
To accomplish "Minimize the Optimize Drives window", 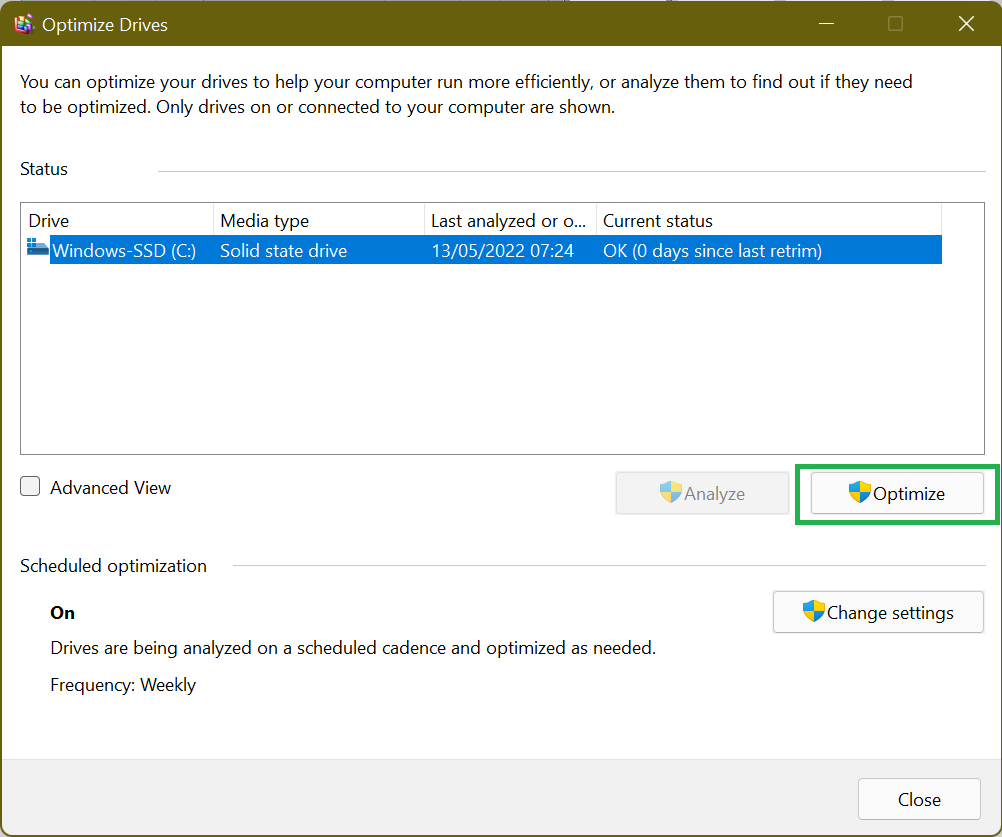I will coord(825,25).
